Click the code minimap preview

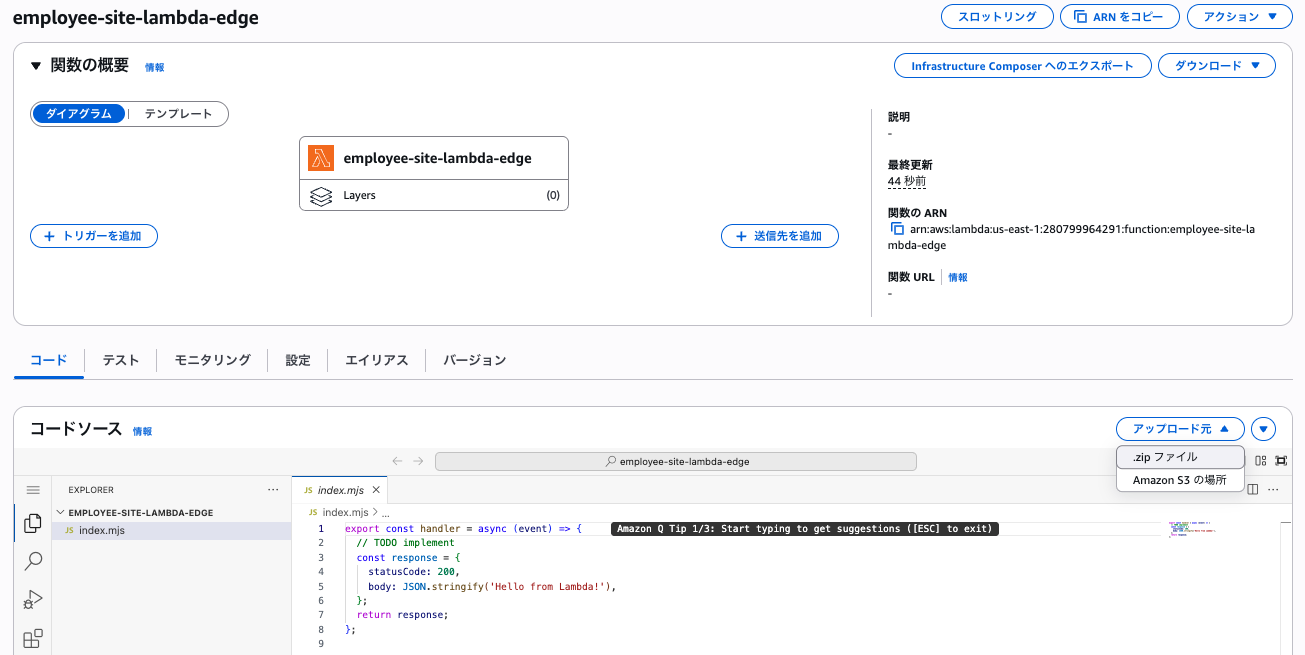pos(1193,529)
